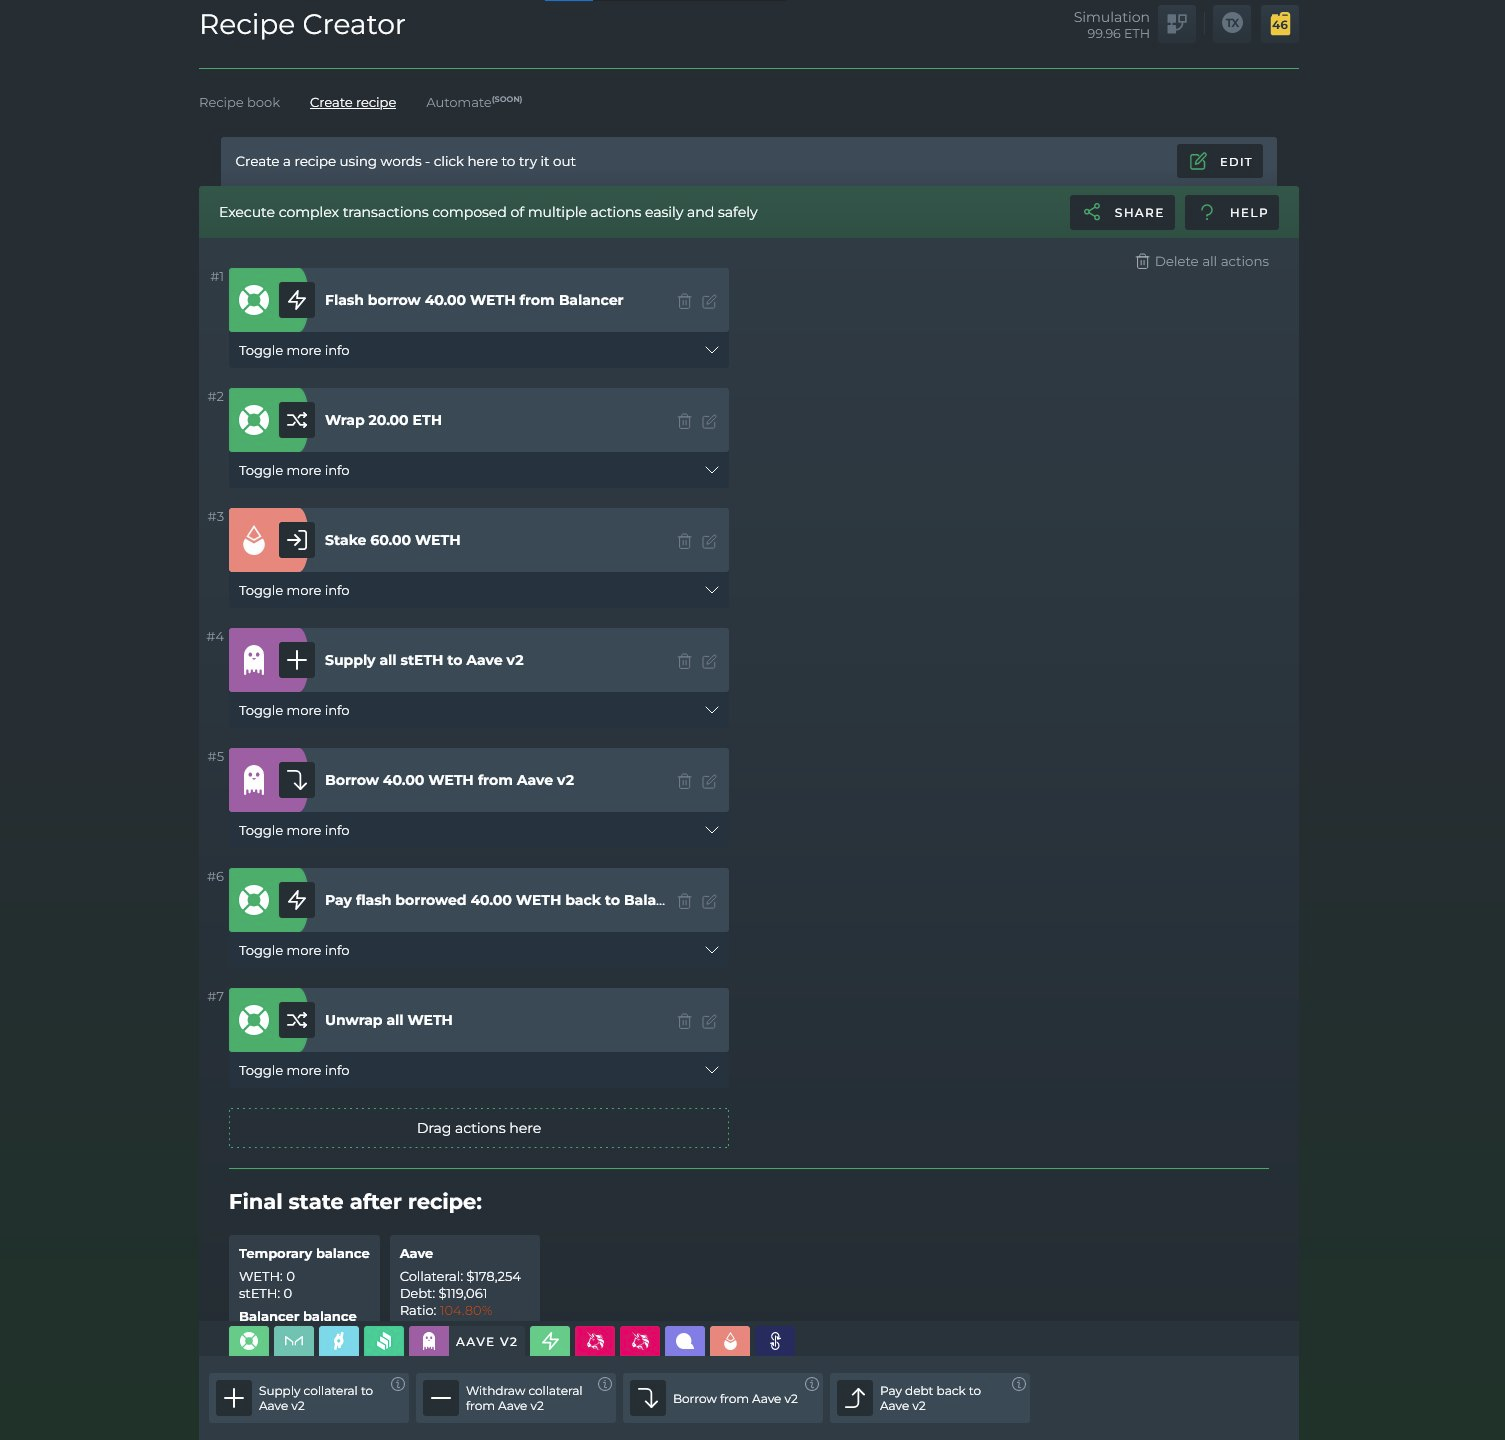The height and width of the screenshot is (1440, 1505).
Task: Delete the Pay flash borrowed WETH action
Action: pyautogui.click(x=684, y=901)
